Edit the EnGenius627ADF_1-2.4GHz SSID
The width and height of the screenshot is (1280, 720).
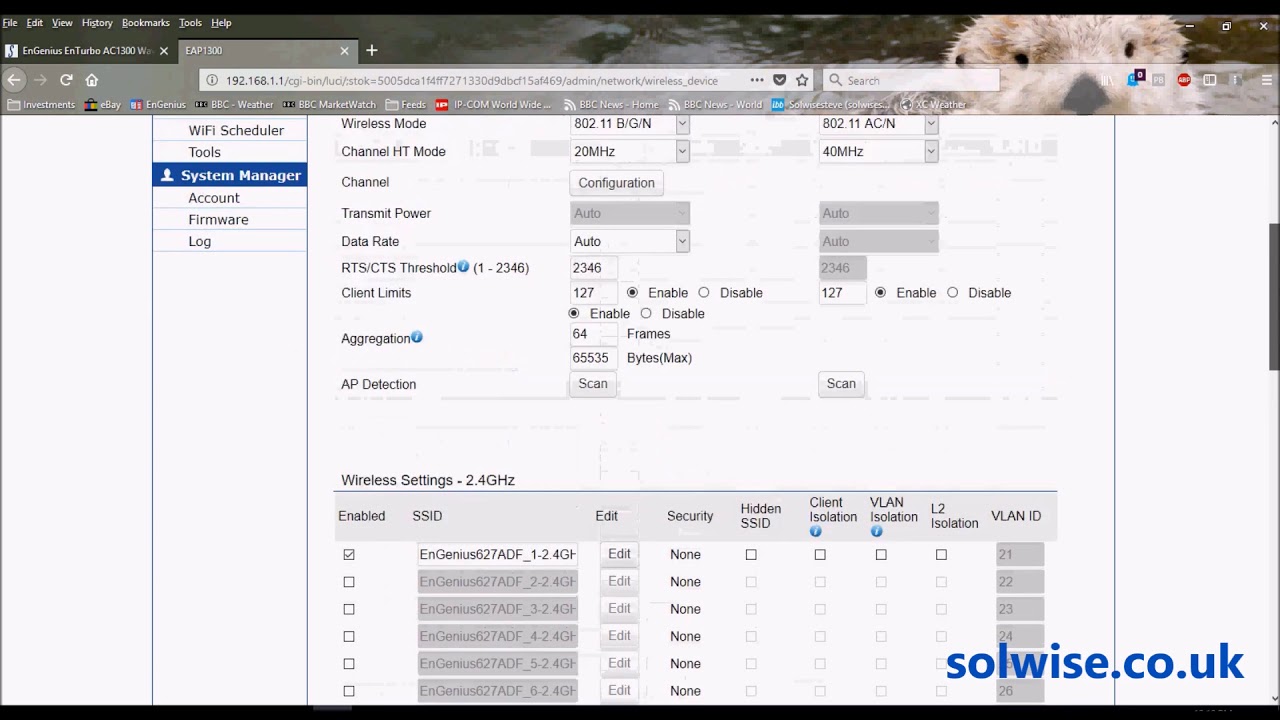pos(619,554)
